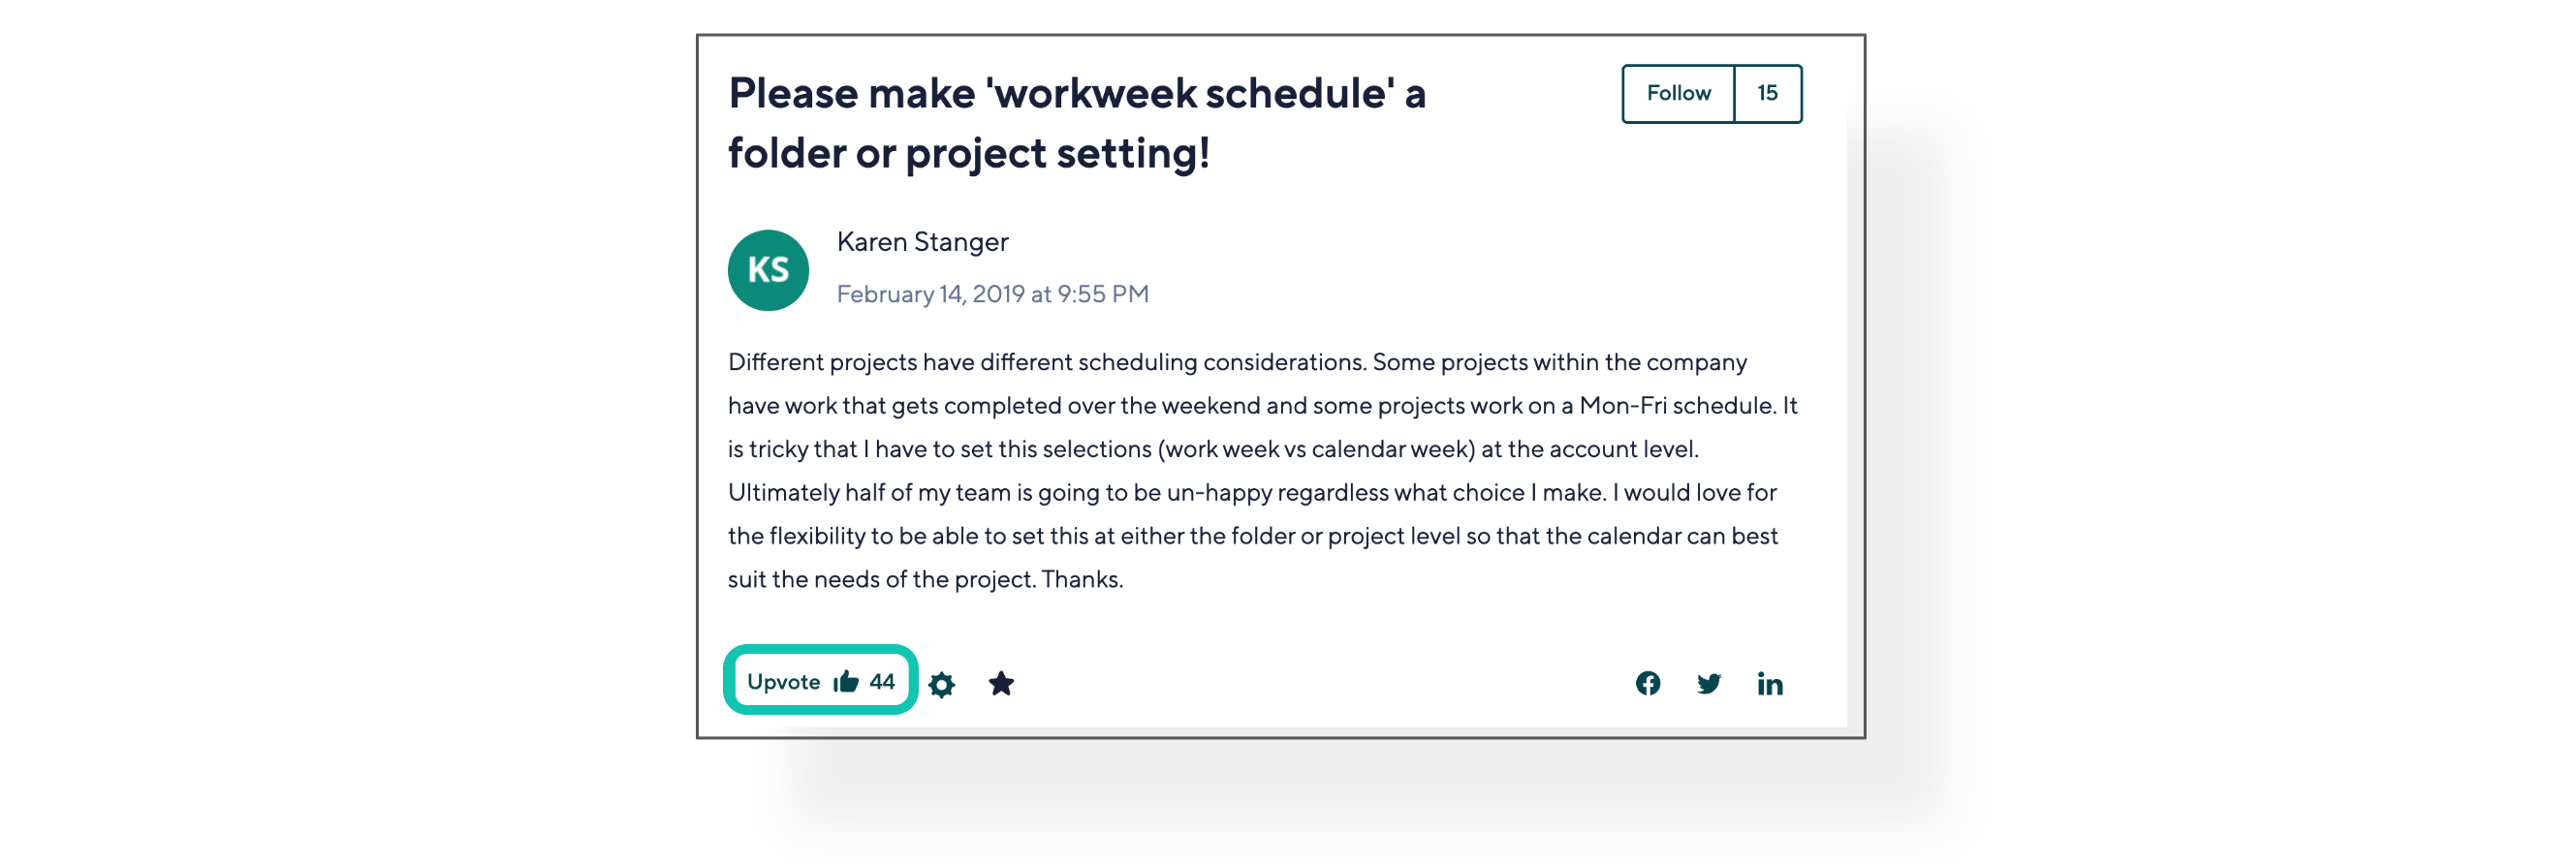Share the post on Twitter
The image size is (2576, 864).
(1708, 683)
